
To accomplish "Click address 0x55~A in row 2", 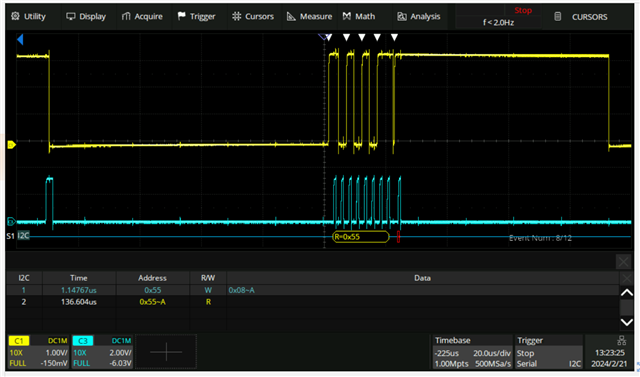I will 153,302.
